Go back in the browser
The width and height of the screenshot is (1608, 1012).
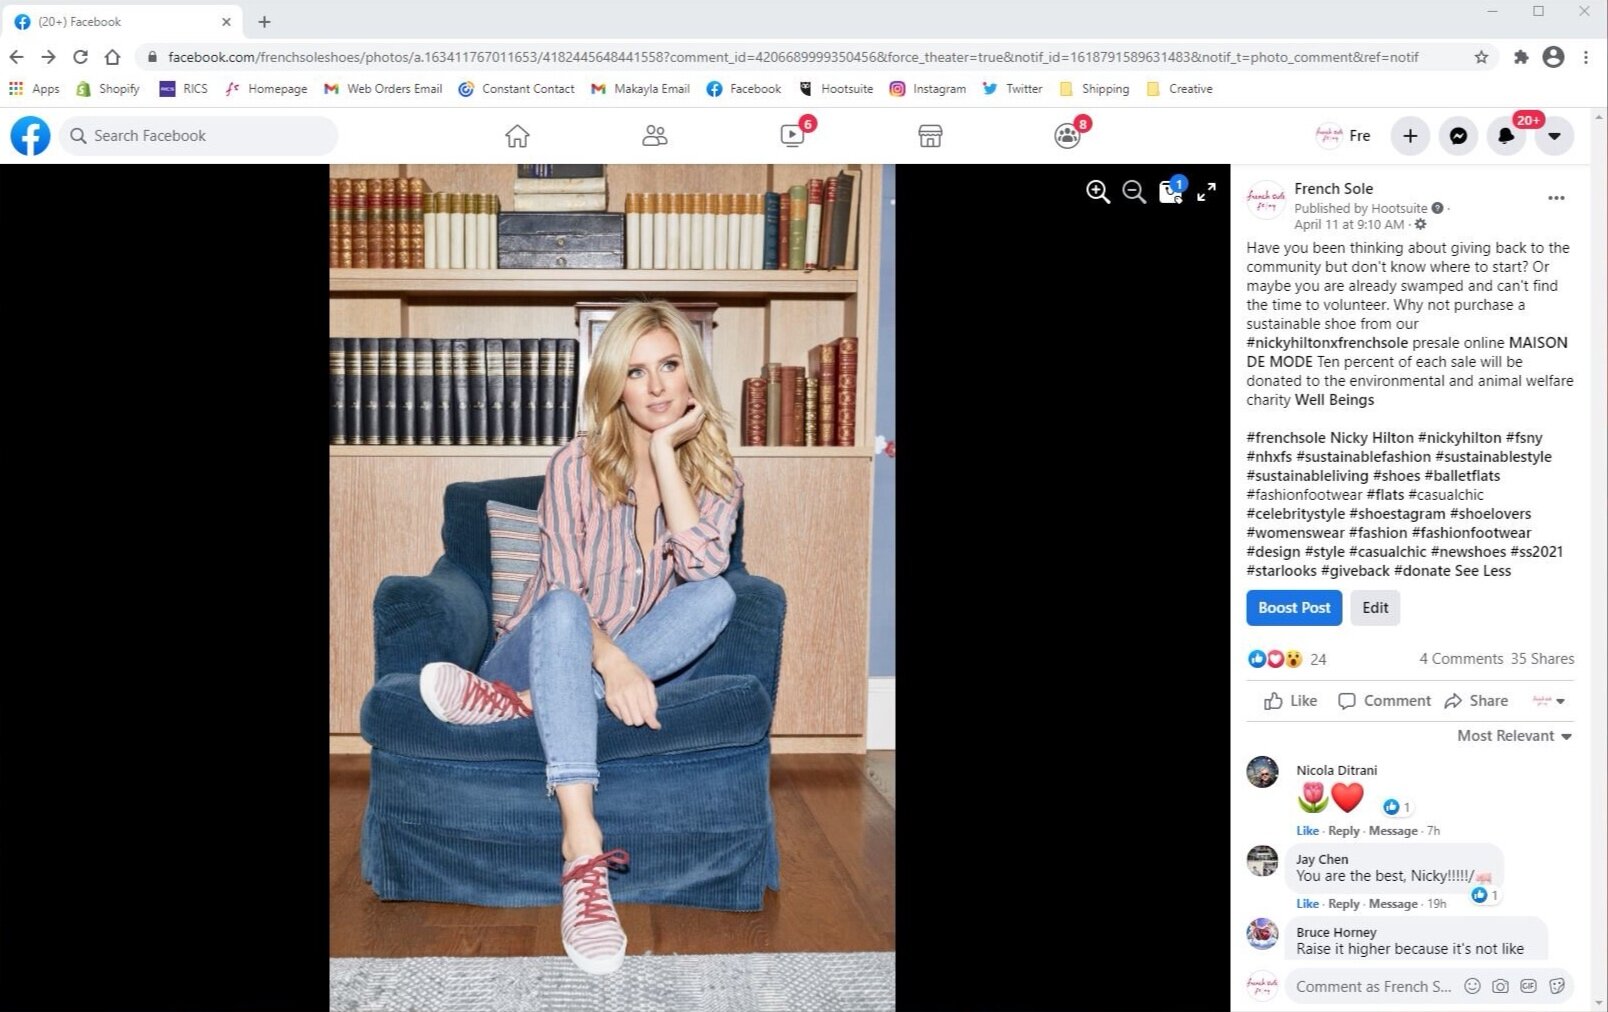click(x=17, y=57)
